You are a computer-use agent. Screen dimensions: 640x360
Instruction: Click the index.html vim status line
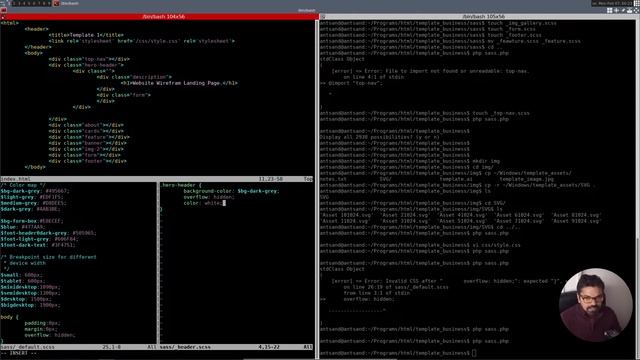[x=157, y=179]
